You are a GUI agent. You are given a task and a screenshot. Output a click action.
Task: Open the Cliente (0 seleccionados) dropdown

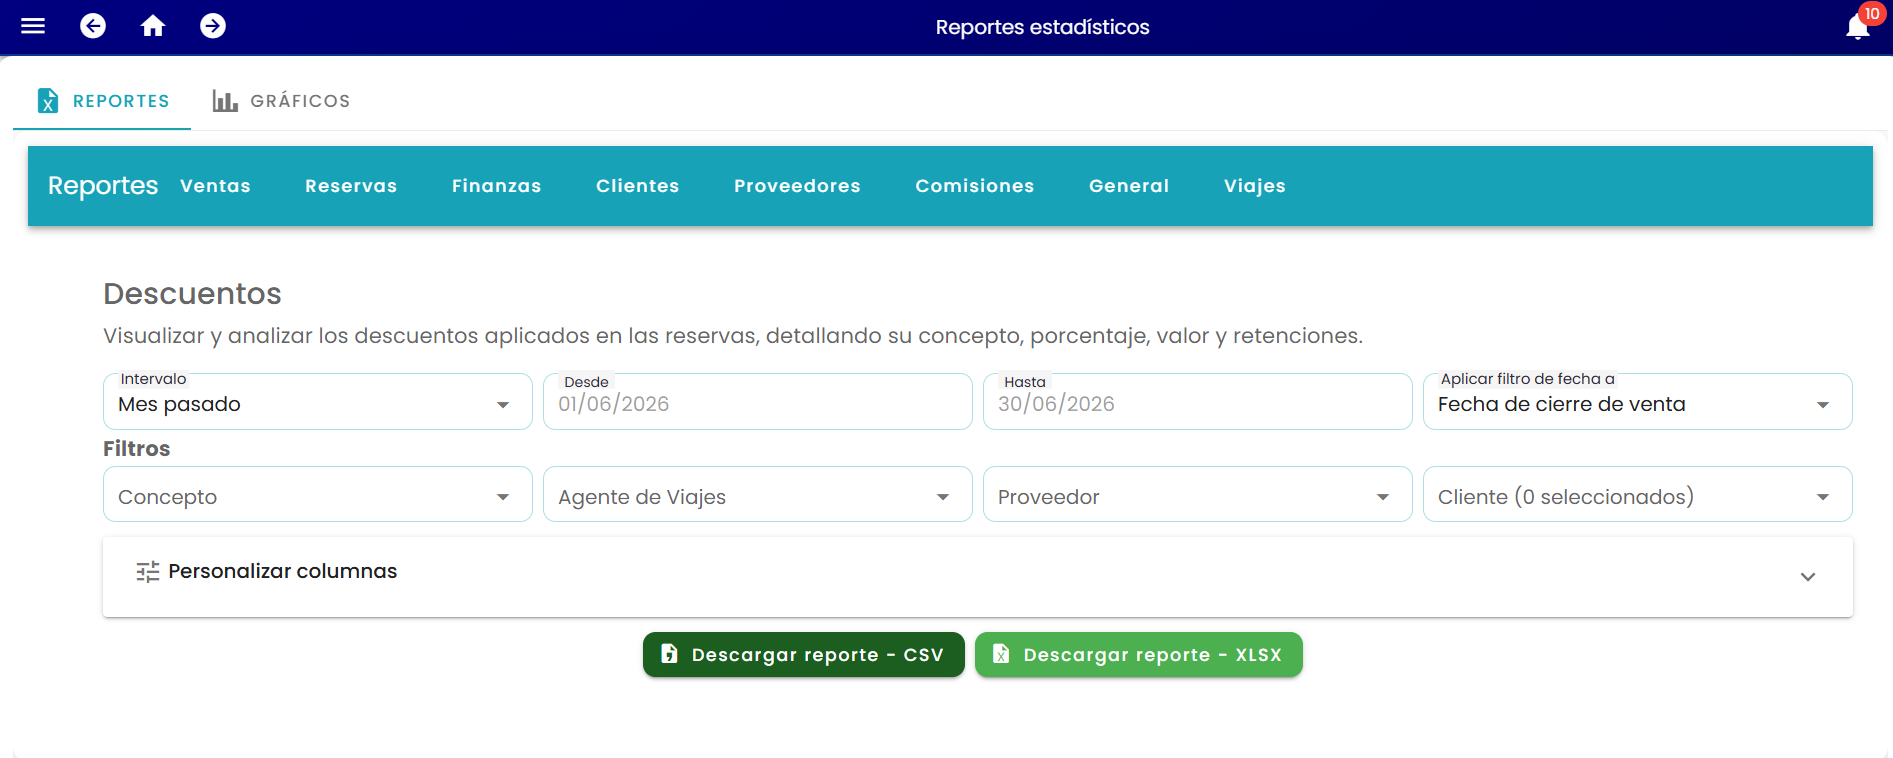tap(1638, 494)
